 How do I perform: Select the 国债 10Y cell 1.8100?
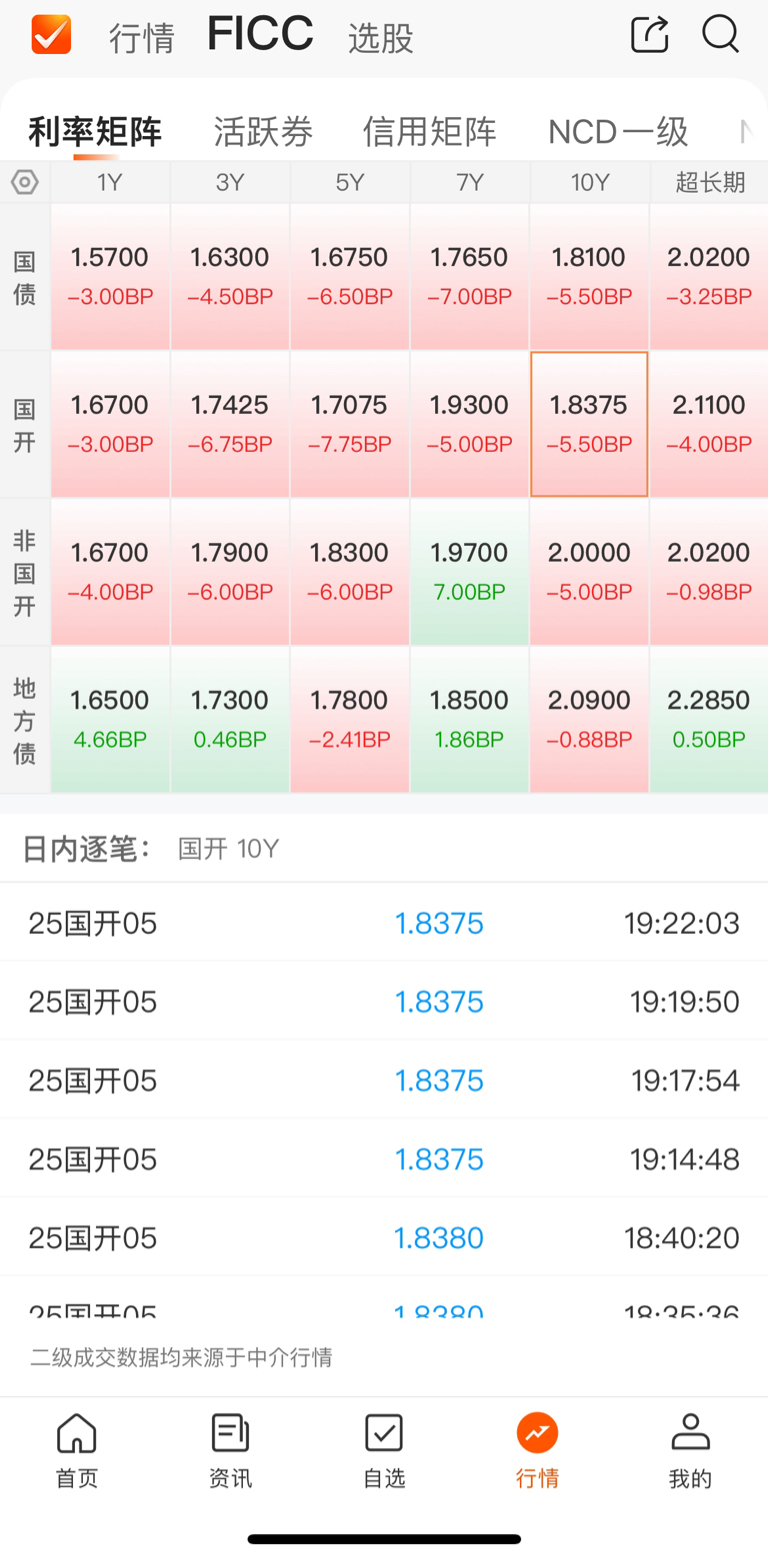pyautogui.click(x=590, y=276)
